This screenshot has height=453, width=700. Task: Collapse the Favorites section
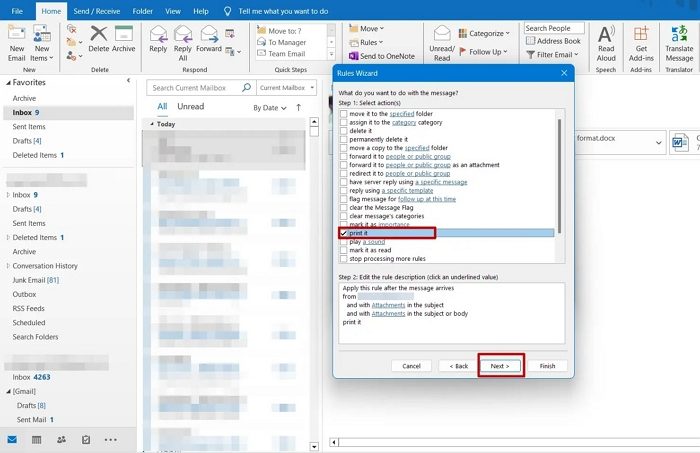[x=8, y=83]
